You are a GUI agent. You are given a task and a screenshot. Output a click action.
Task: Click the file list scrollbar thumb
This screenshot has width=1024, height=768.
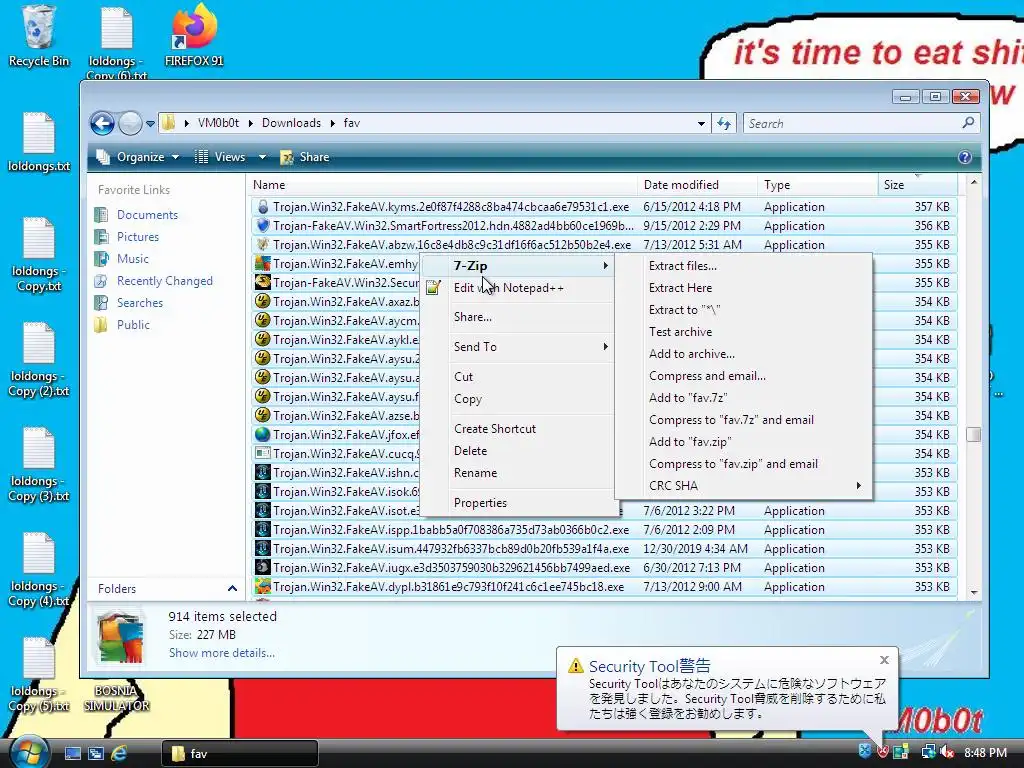(973, 435)
